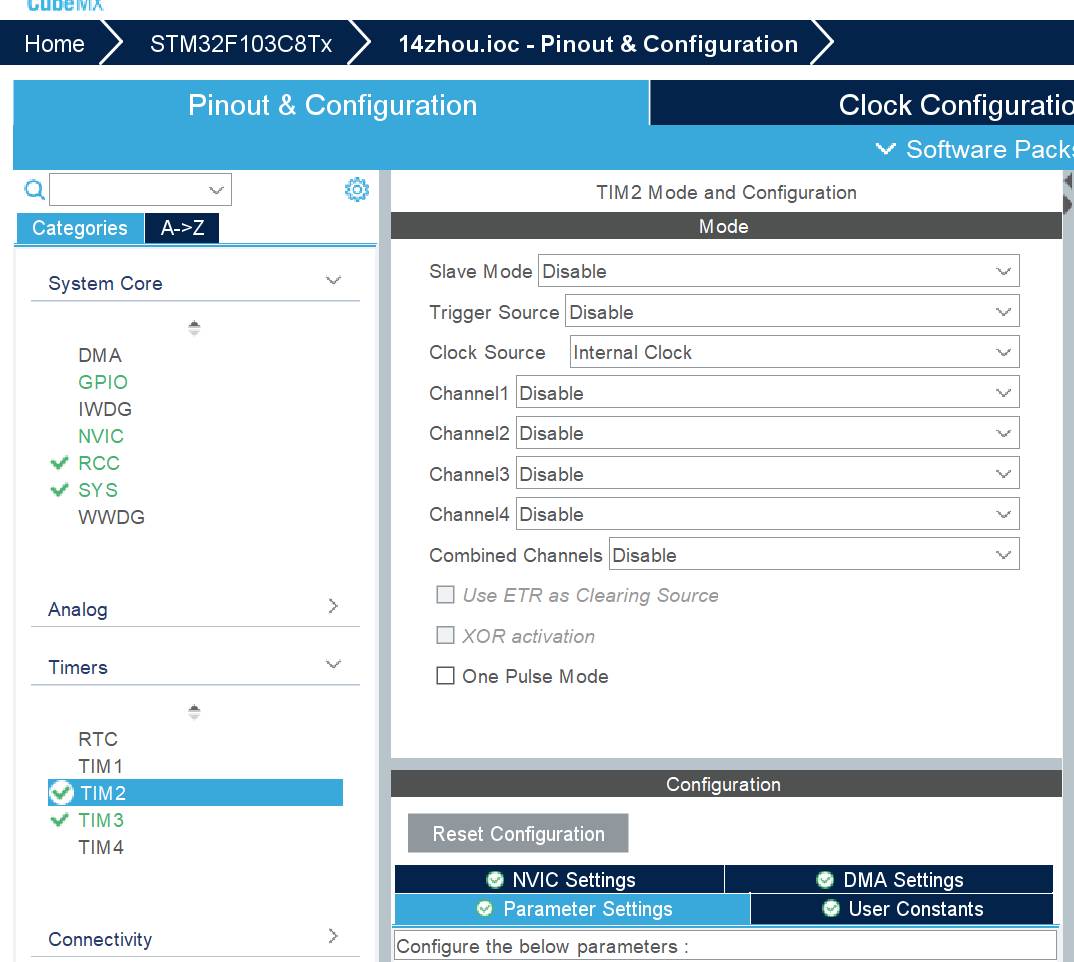1074x962 pixels.
Task: Select TIM4 under Timers
Action: coord(101,847)
